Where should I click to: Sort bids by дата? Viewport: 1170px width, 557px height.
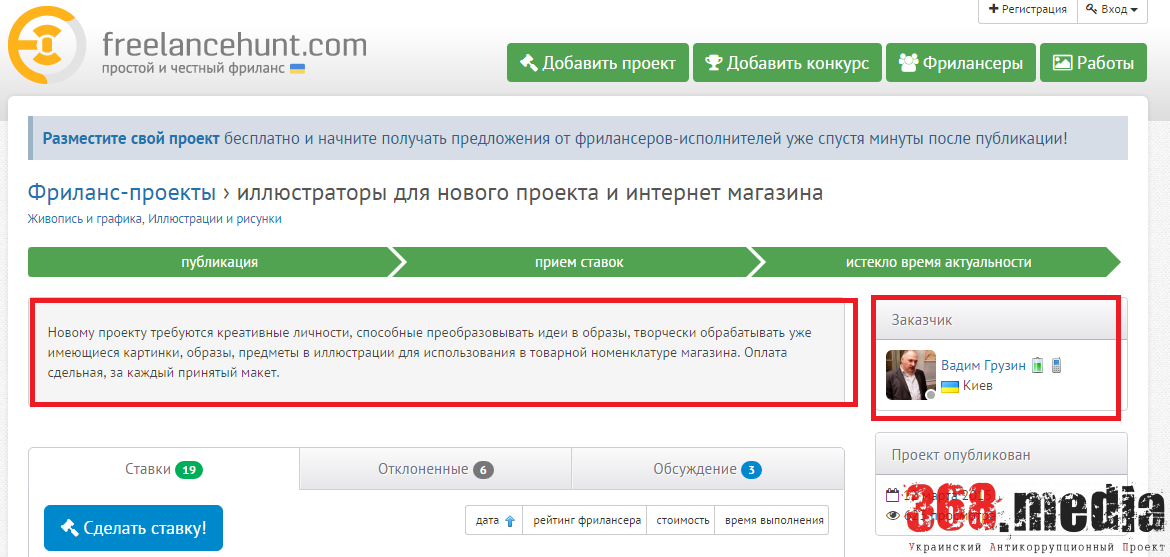(495, 520)
